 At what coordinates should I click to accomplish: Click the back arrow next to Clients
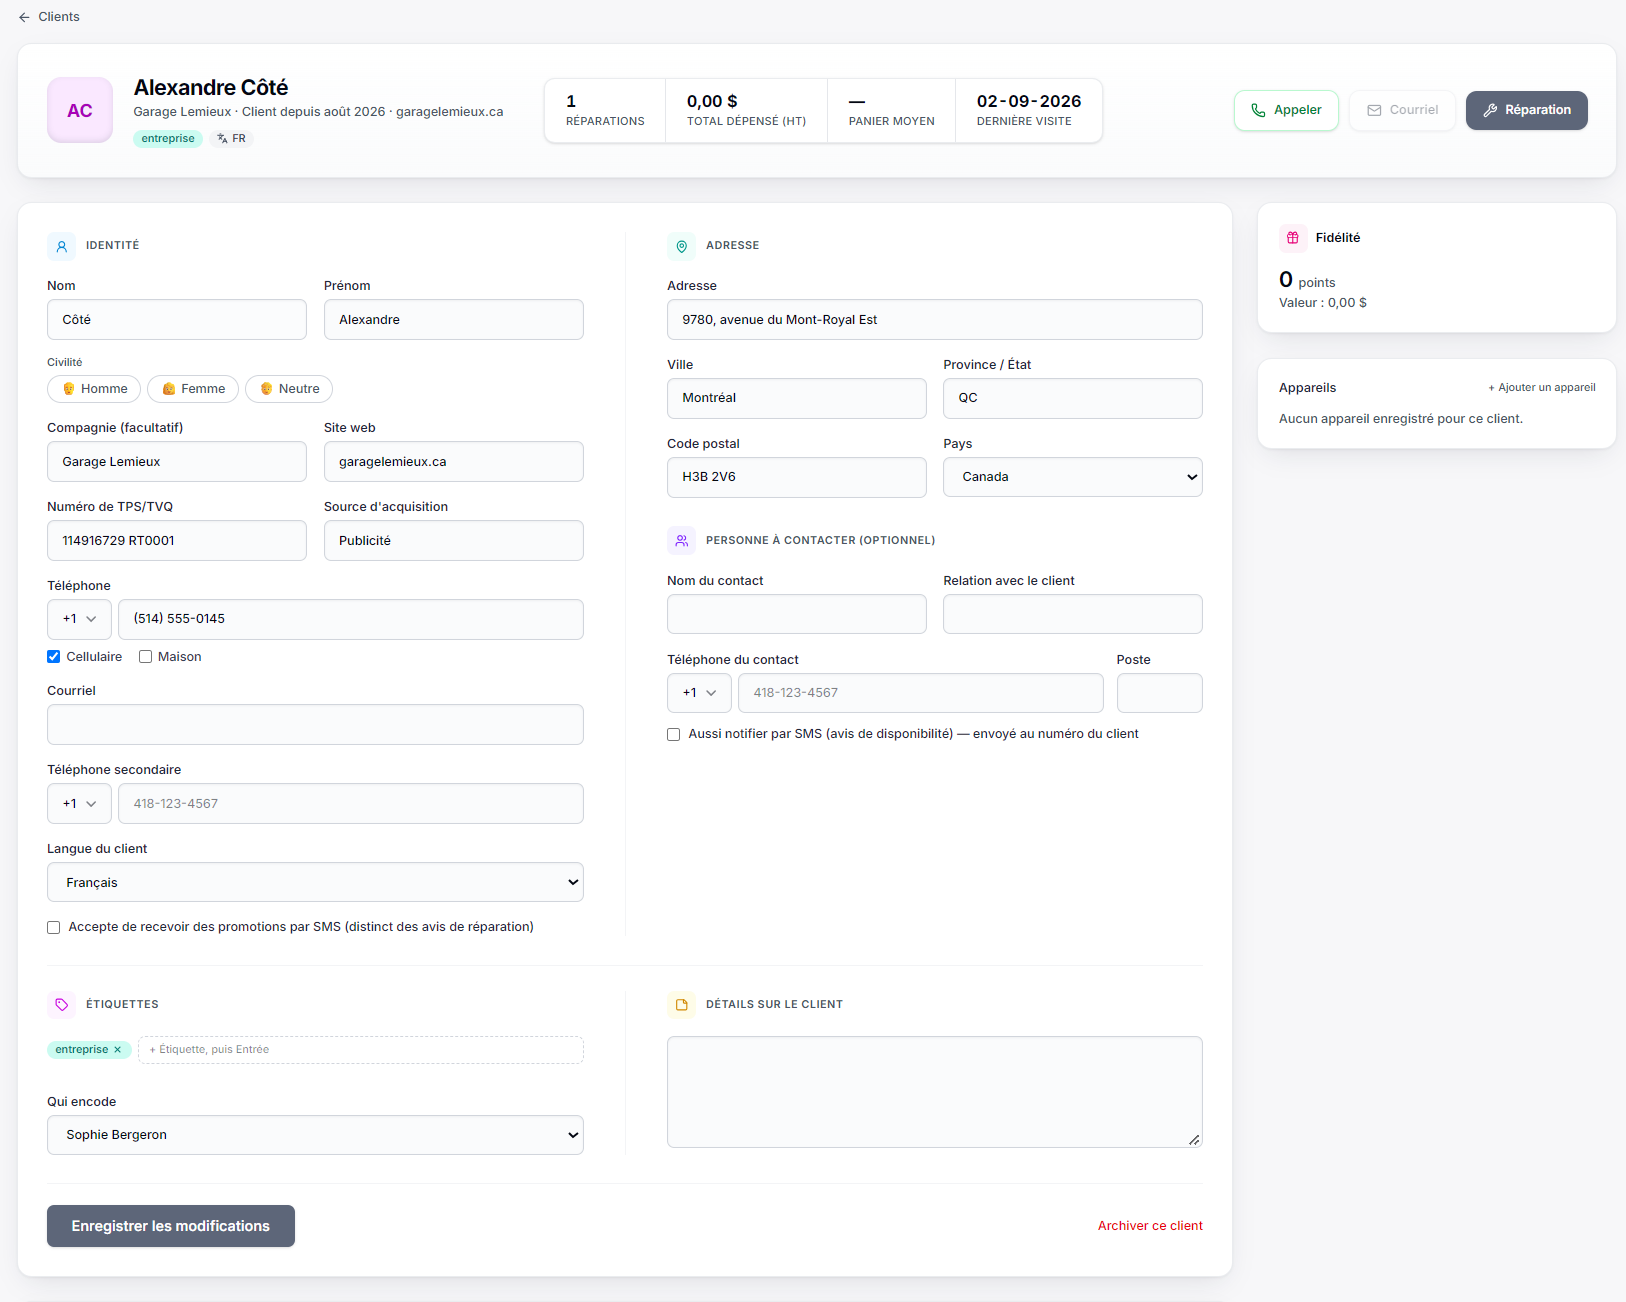click(x=24, y=17)
